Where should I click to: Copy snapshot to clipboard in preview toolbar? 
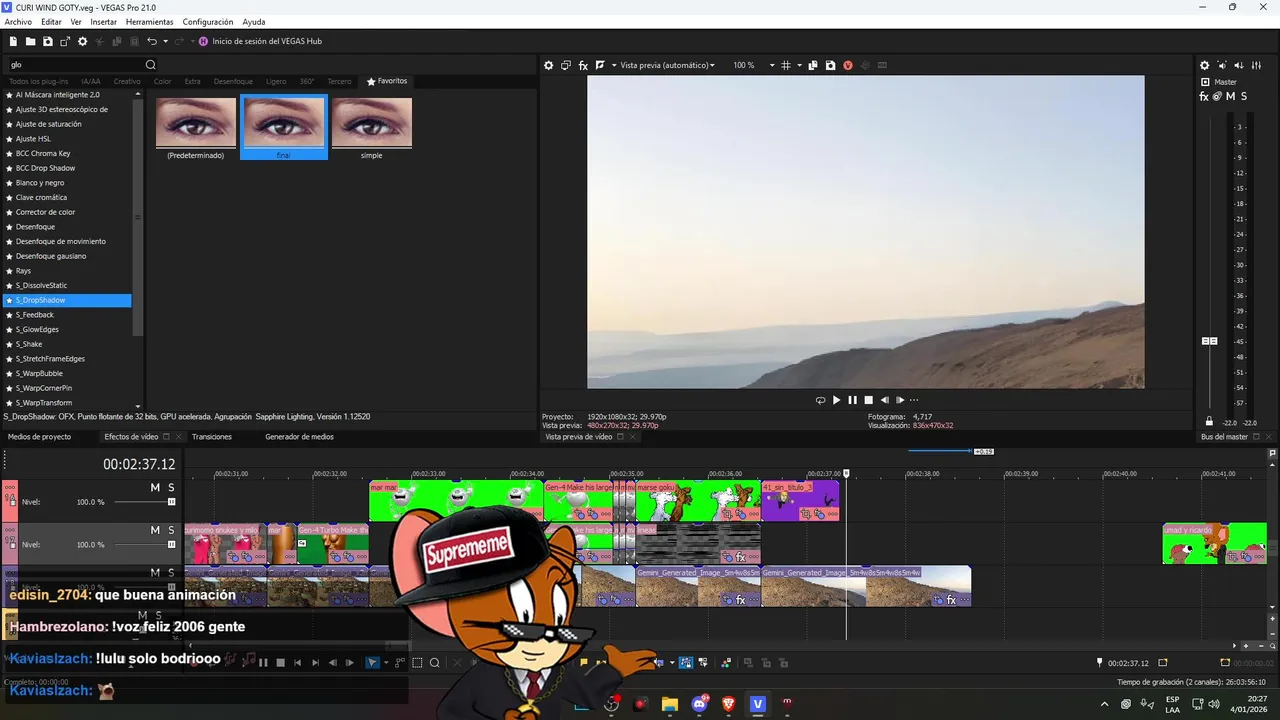813,65
